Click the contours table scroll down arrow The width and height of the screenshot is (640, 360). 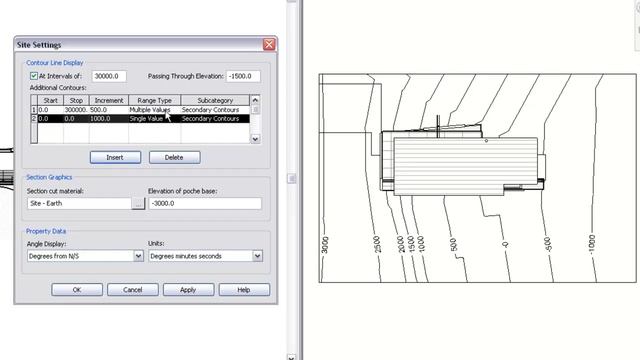pyautogui.click(x=255, y=139)
